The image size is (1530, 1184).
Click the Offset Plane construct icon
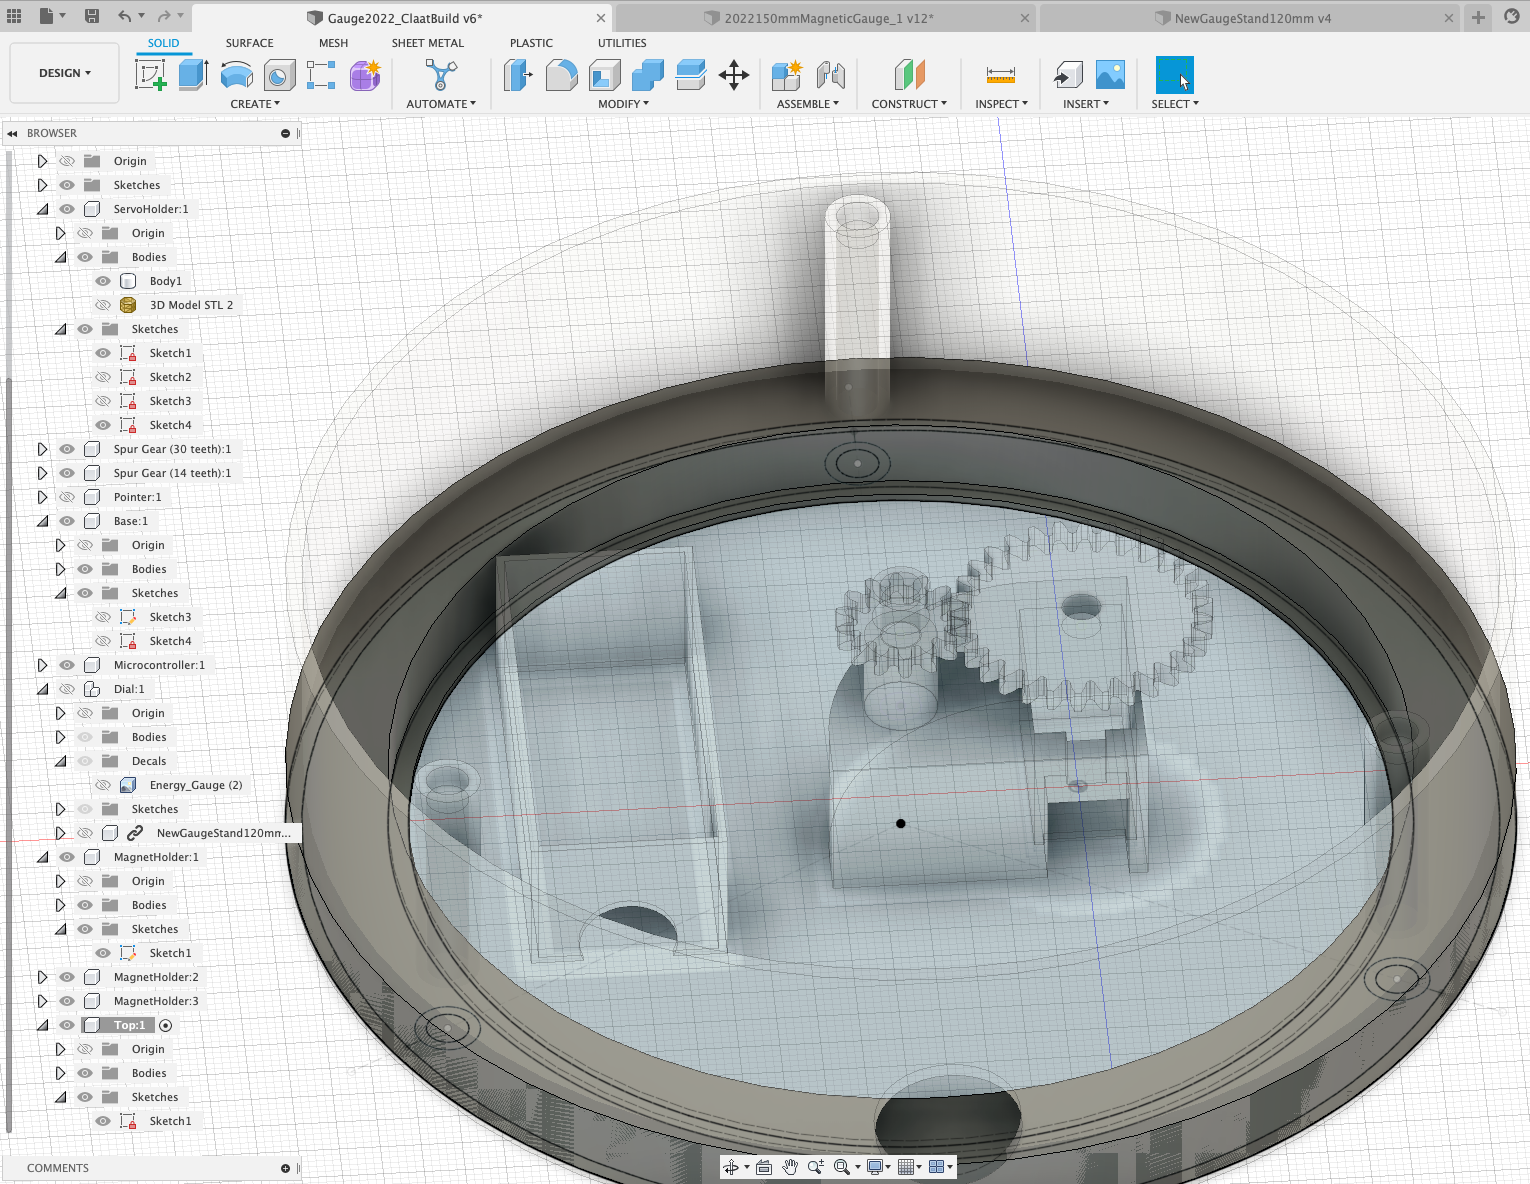[x=909, y=75]
